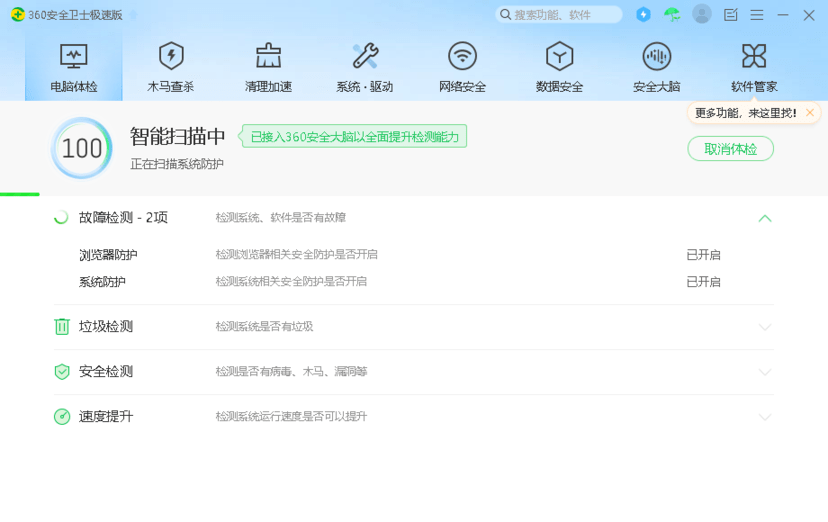
Task: Close the 360安全卫士 window
Action: (x=809, y=15)
